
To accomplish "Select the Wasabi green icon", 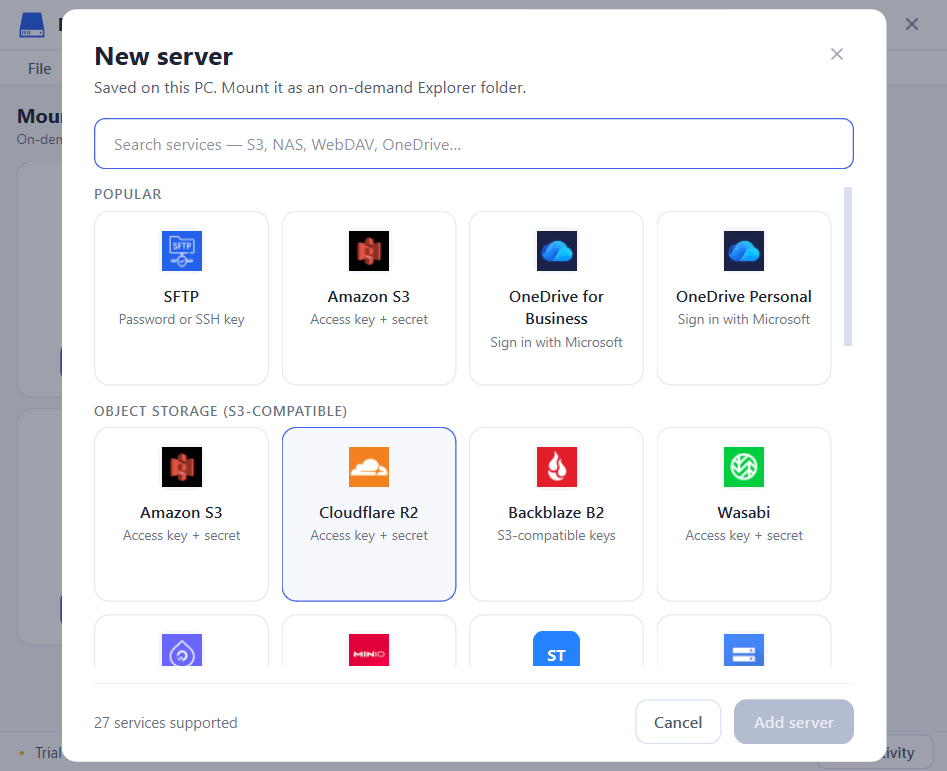I will pyautogui.click(x=744, y=467).
